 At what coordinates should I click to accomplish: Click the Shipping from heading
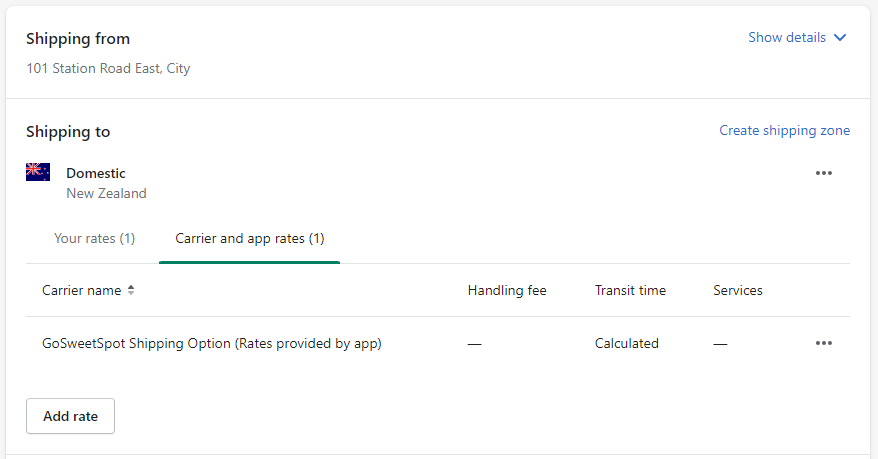[78, 39]
